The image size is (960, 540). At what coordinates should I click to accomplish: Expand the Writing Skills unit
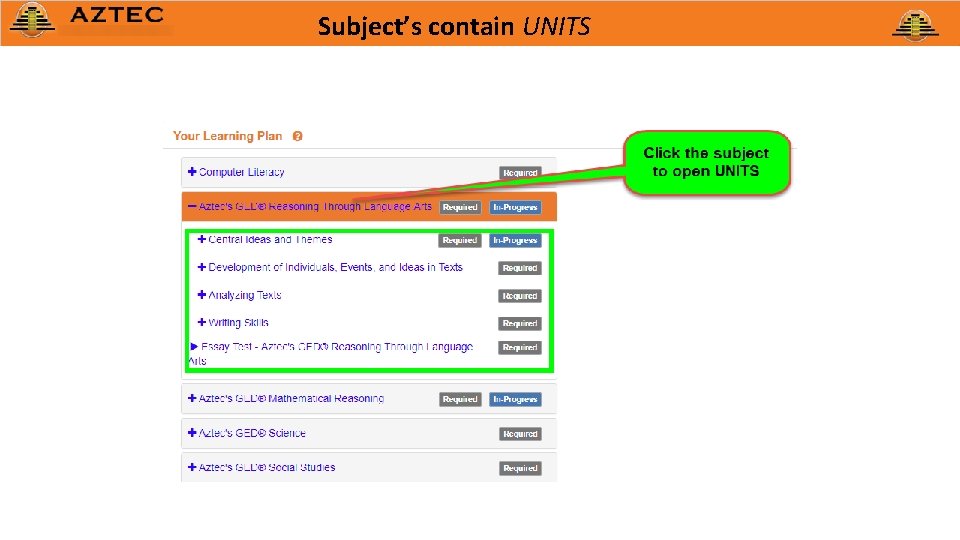click(x=201, y=323)
